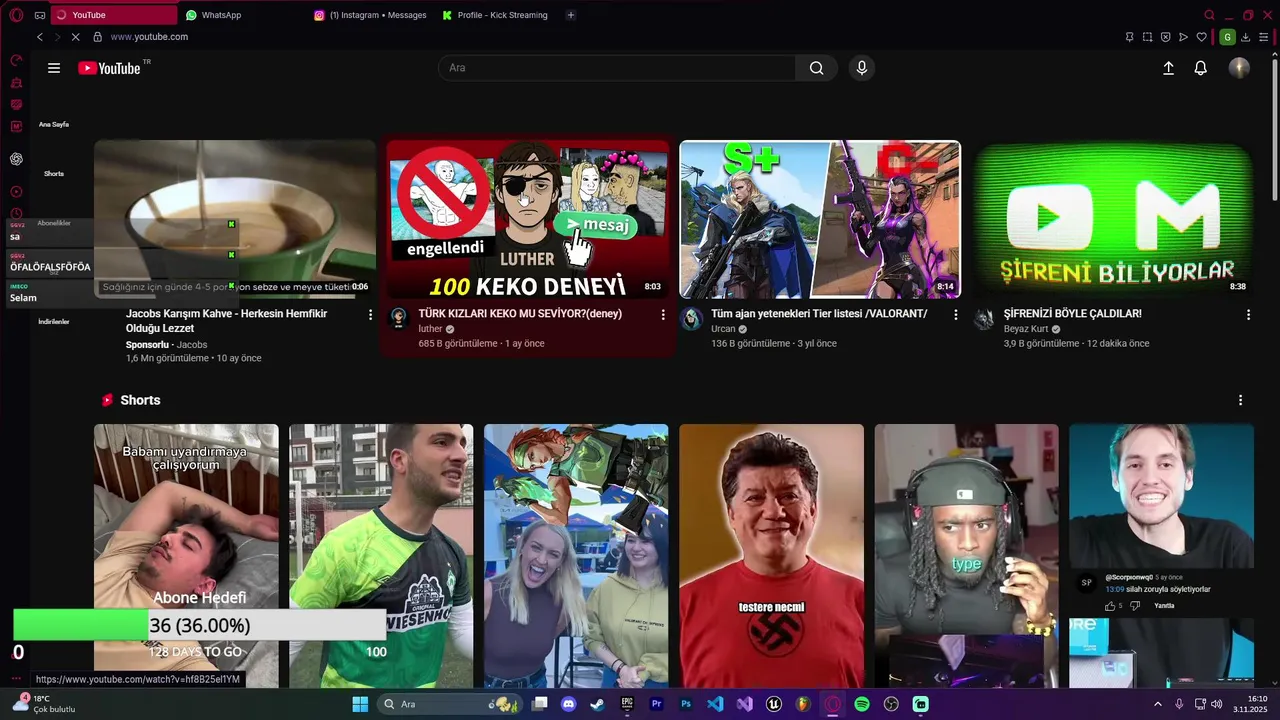Open ŞİFRENİZİ BÖYLE ÇALDILAR! video title

[1072, 314]
